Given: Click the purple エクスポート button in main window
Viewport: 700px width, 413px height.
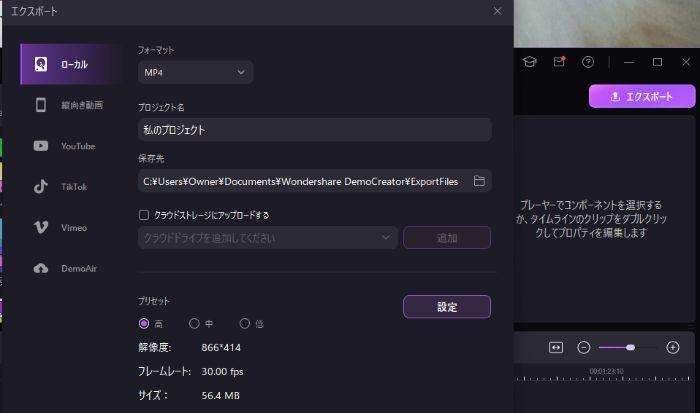Looking at the screenshot, I should [642, 96].
